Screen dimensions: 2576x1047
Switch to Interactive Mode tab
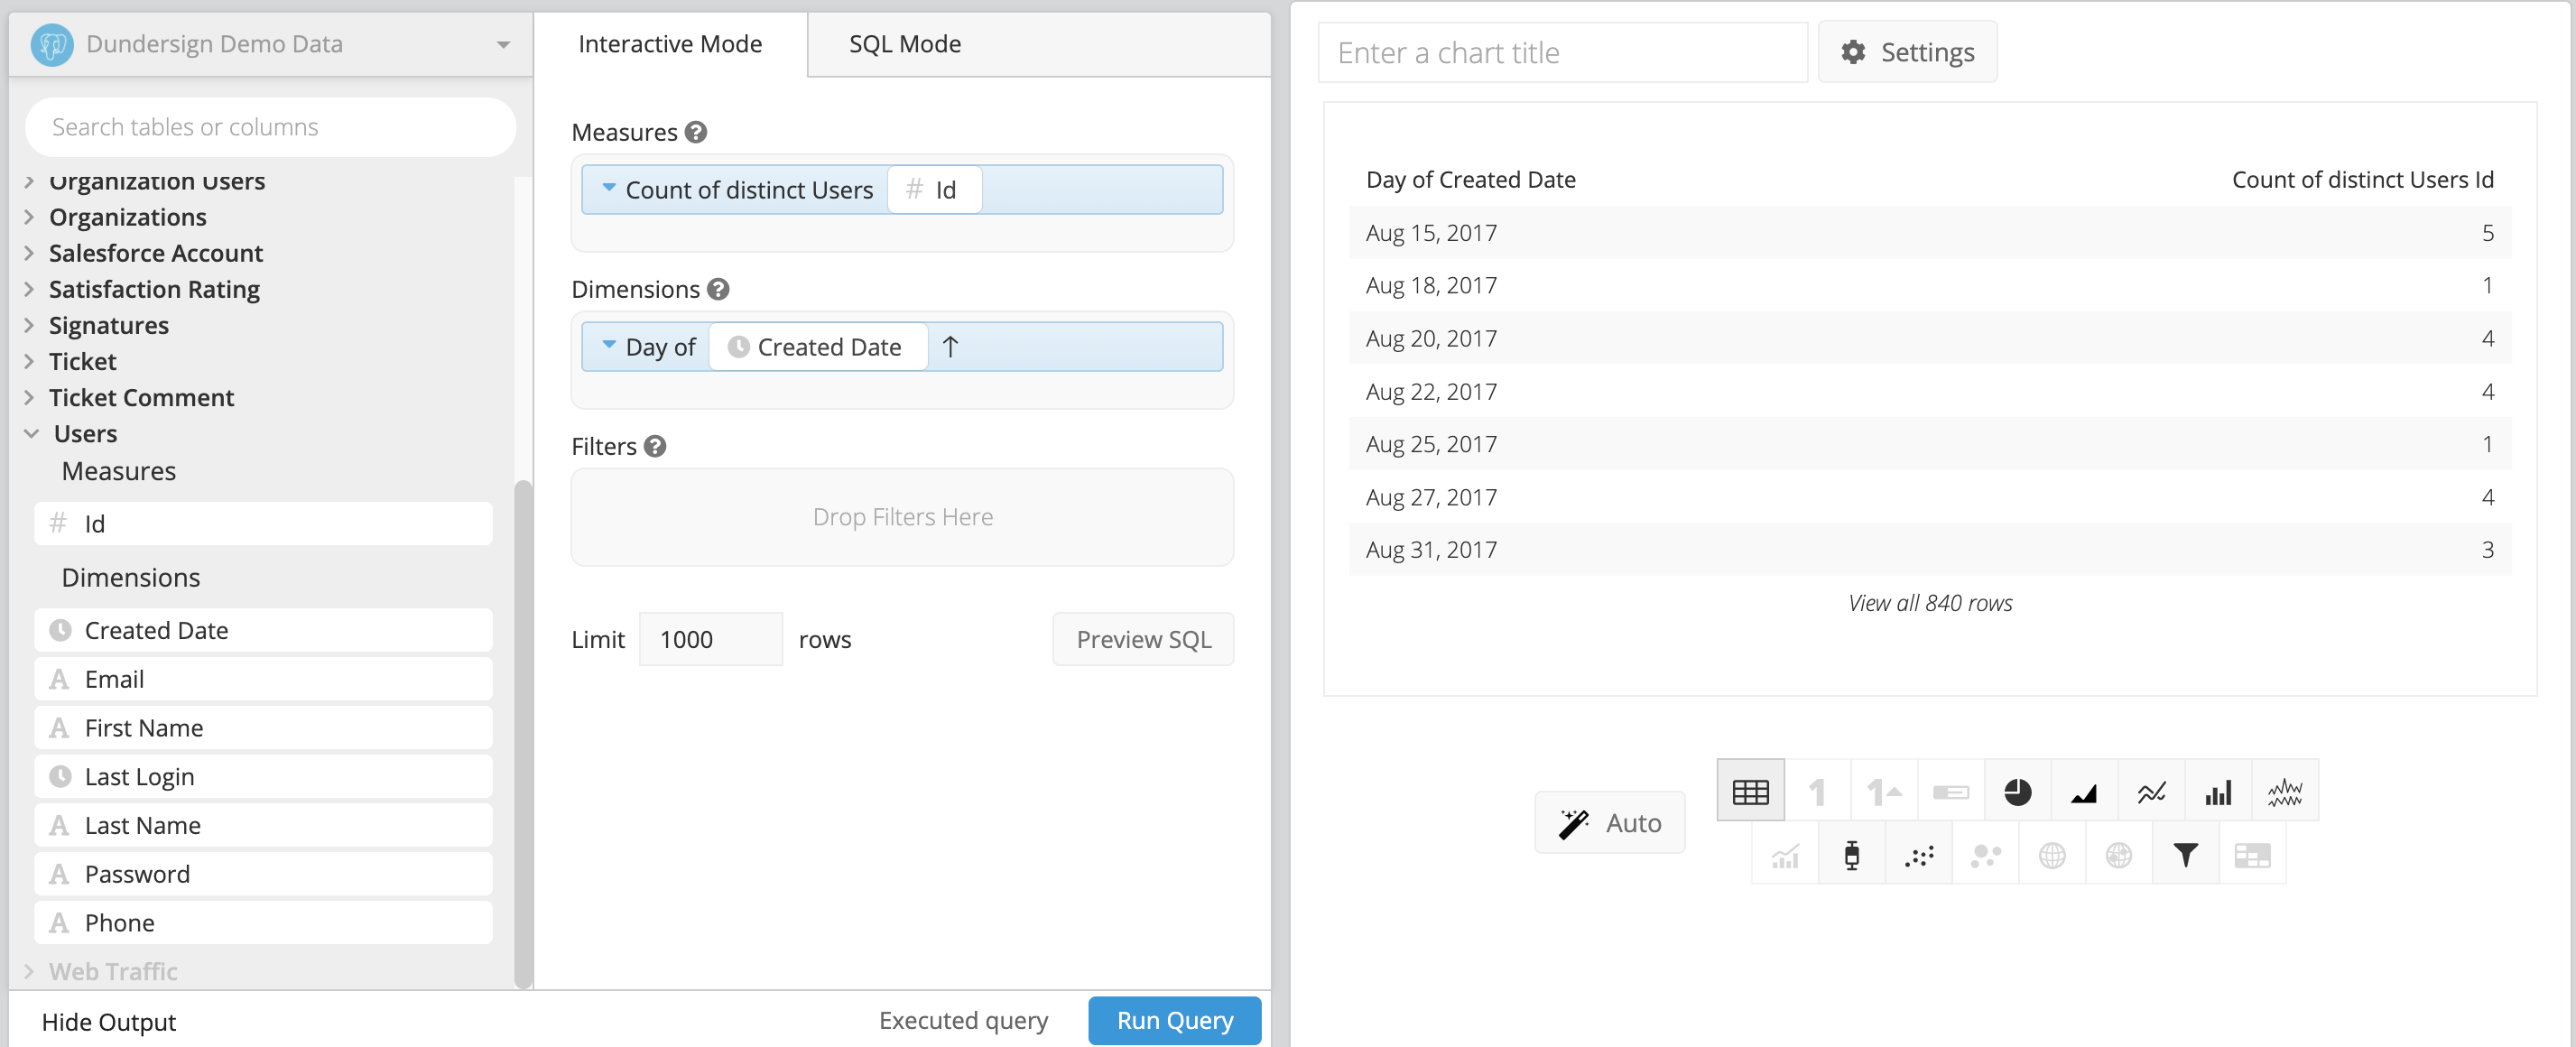[x=670, y=44]
